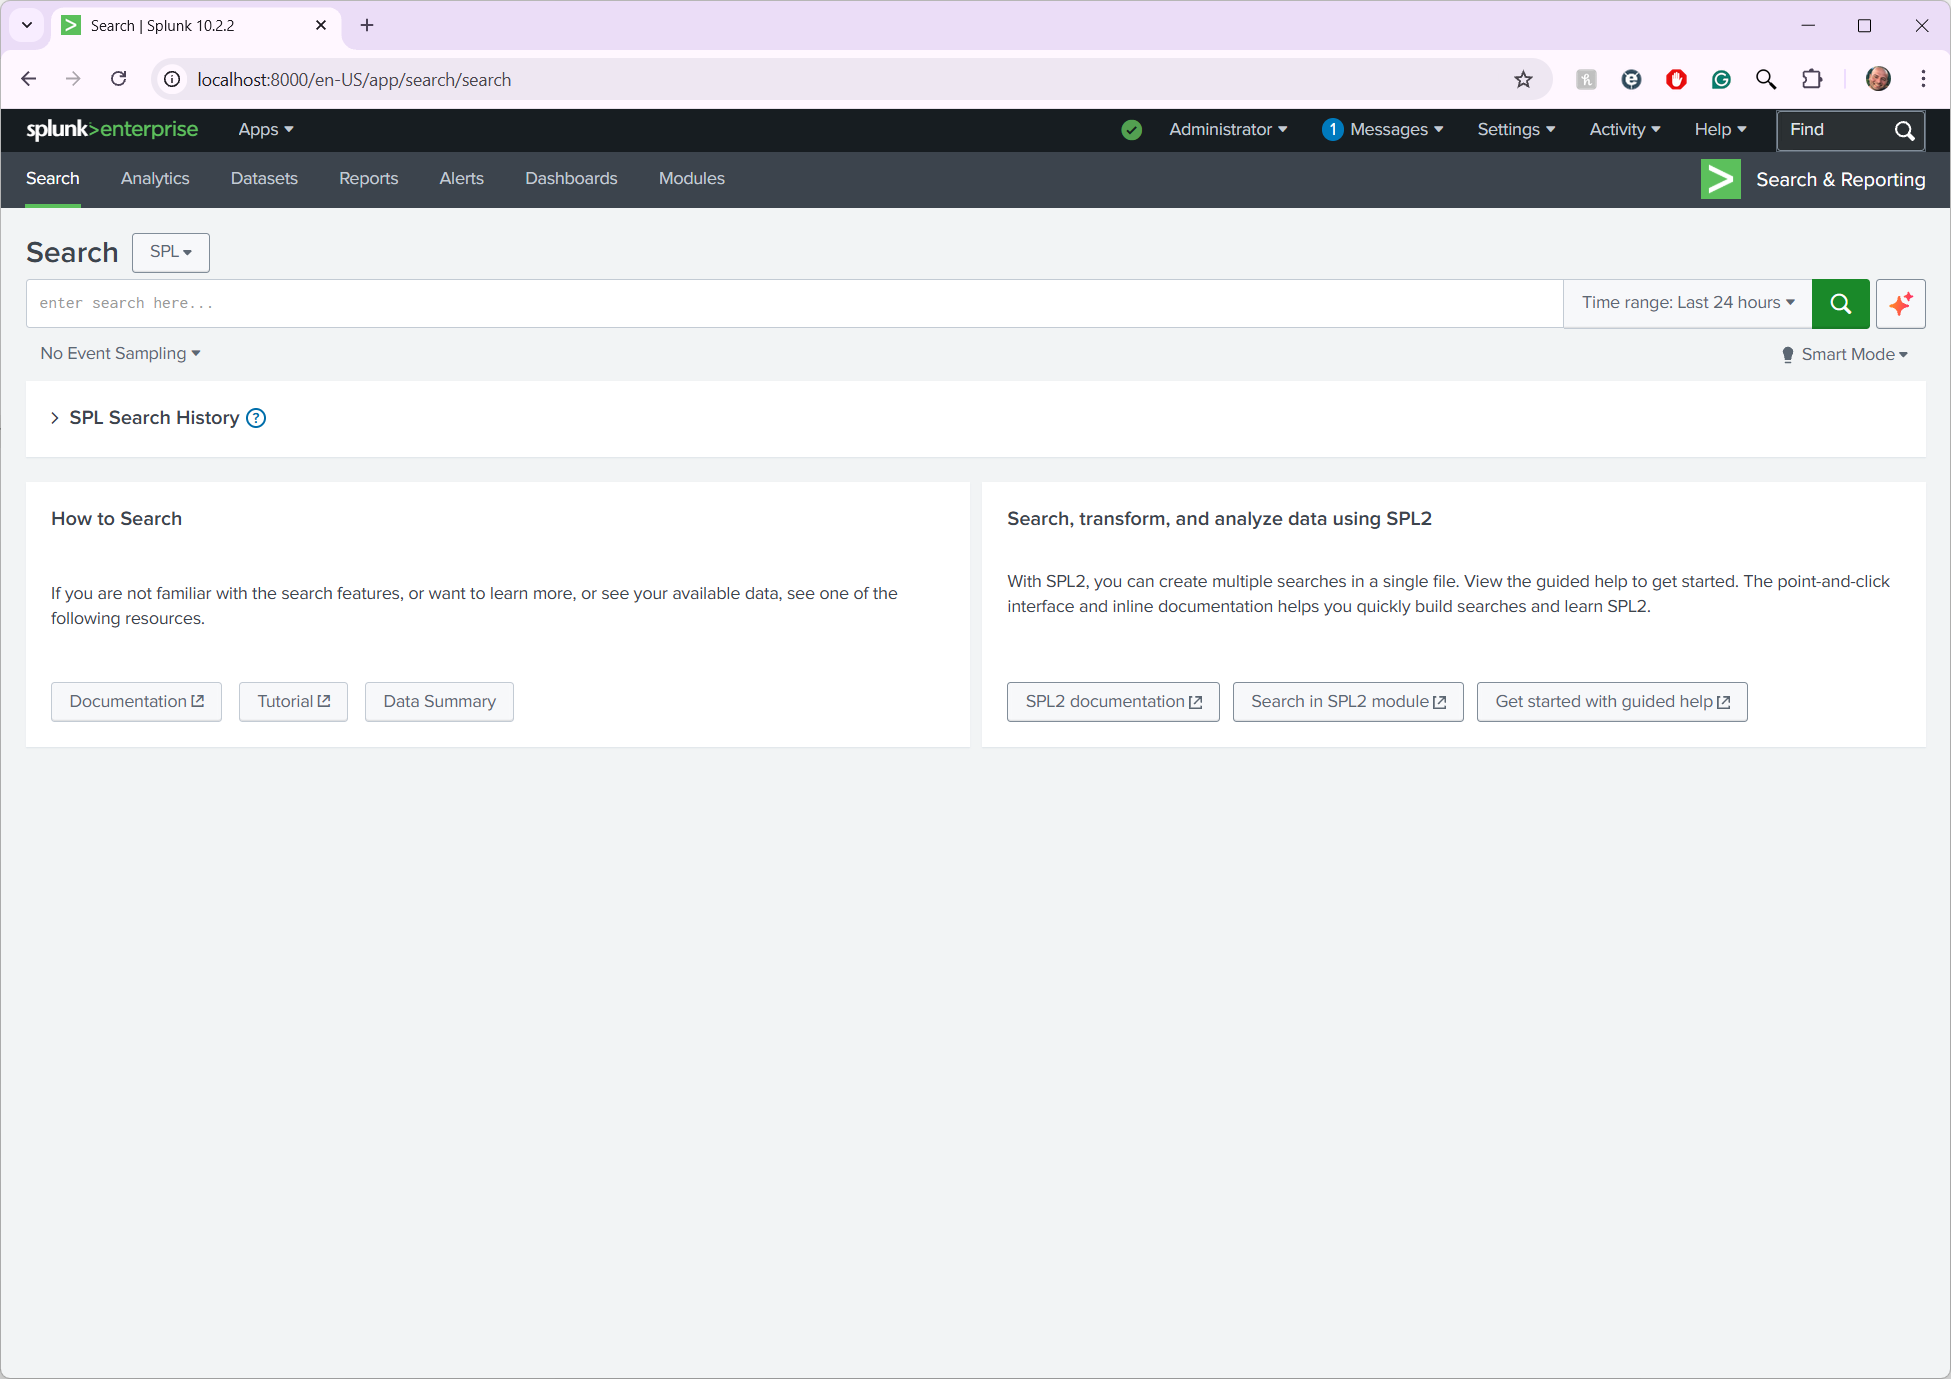Run search with the green magnifying glass button
Screen dimensions: 1951x1379
1840,303
